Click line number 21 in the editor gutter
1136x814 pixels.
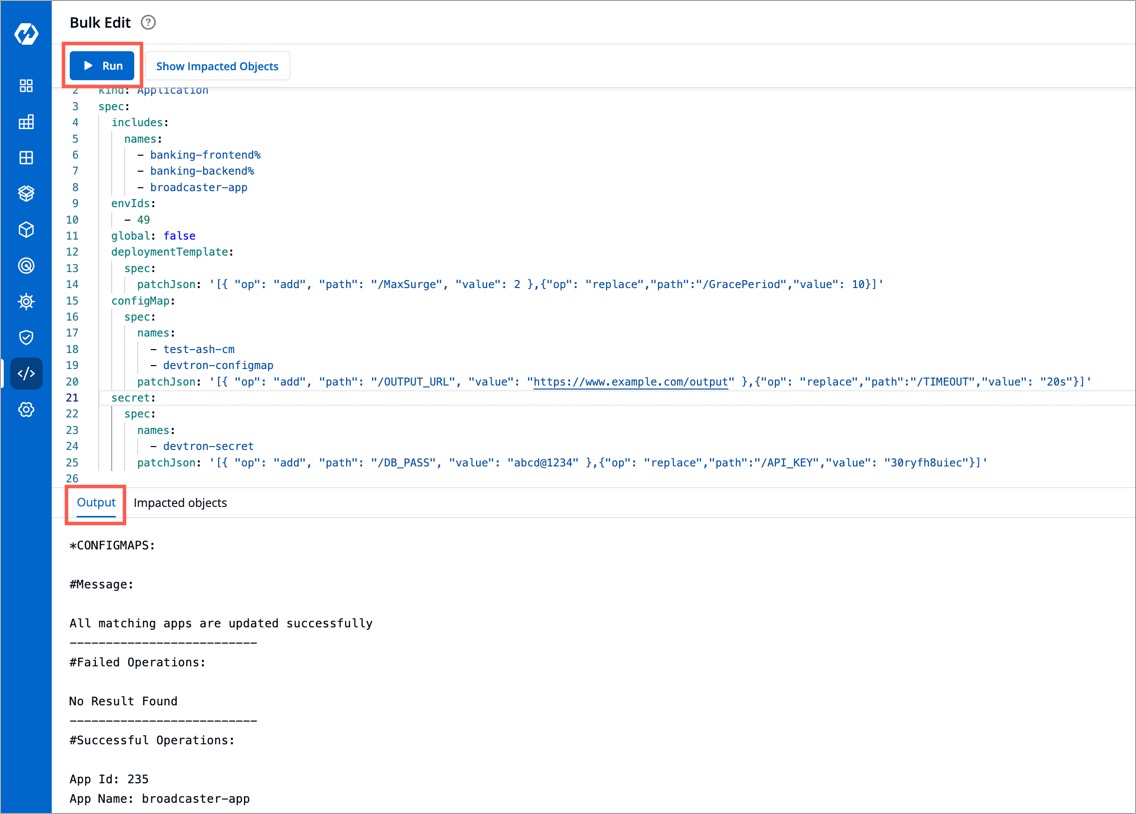[x=74, y=398]
